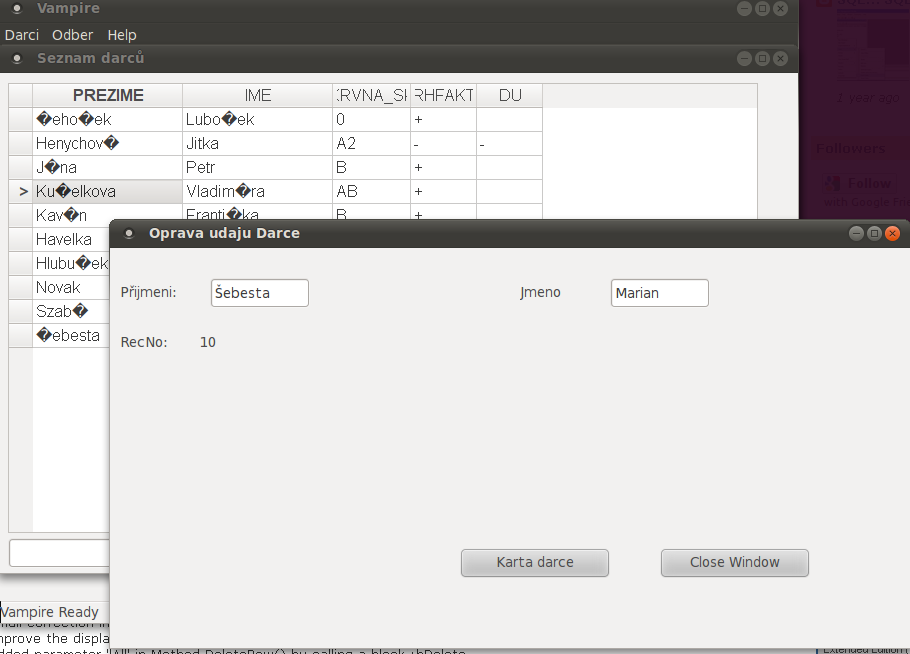Viewport: 910px width, 654px height.
Task: Open the Help menu
Action: tap(122, 35)
